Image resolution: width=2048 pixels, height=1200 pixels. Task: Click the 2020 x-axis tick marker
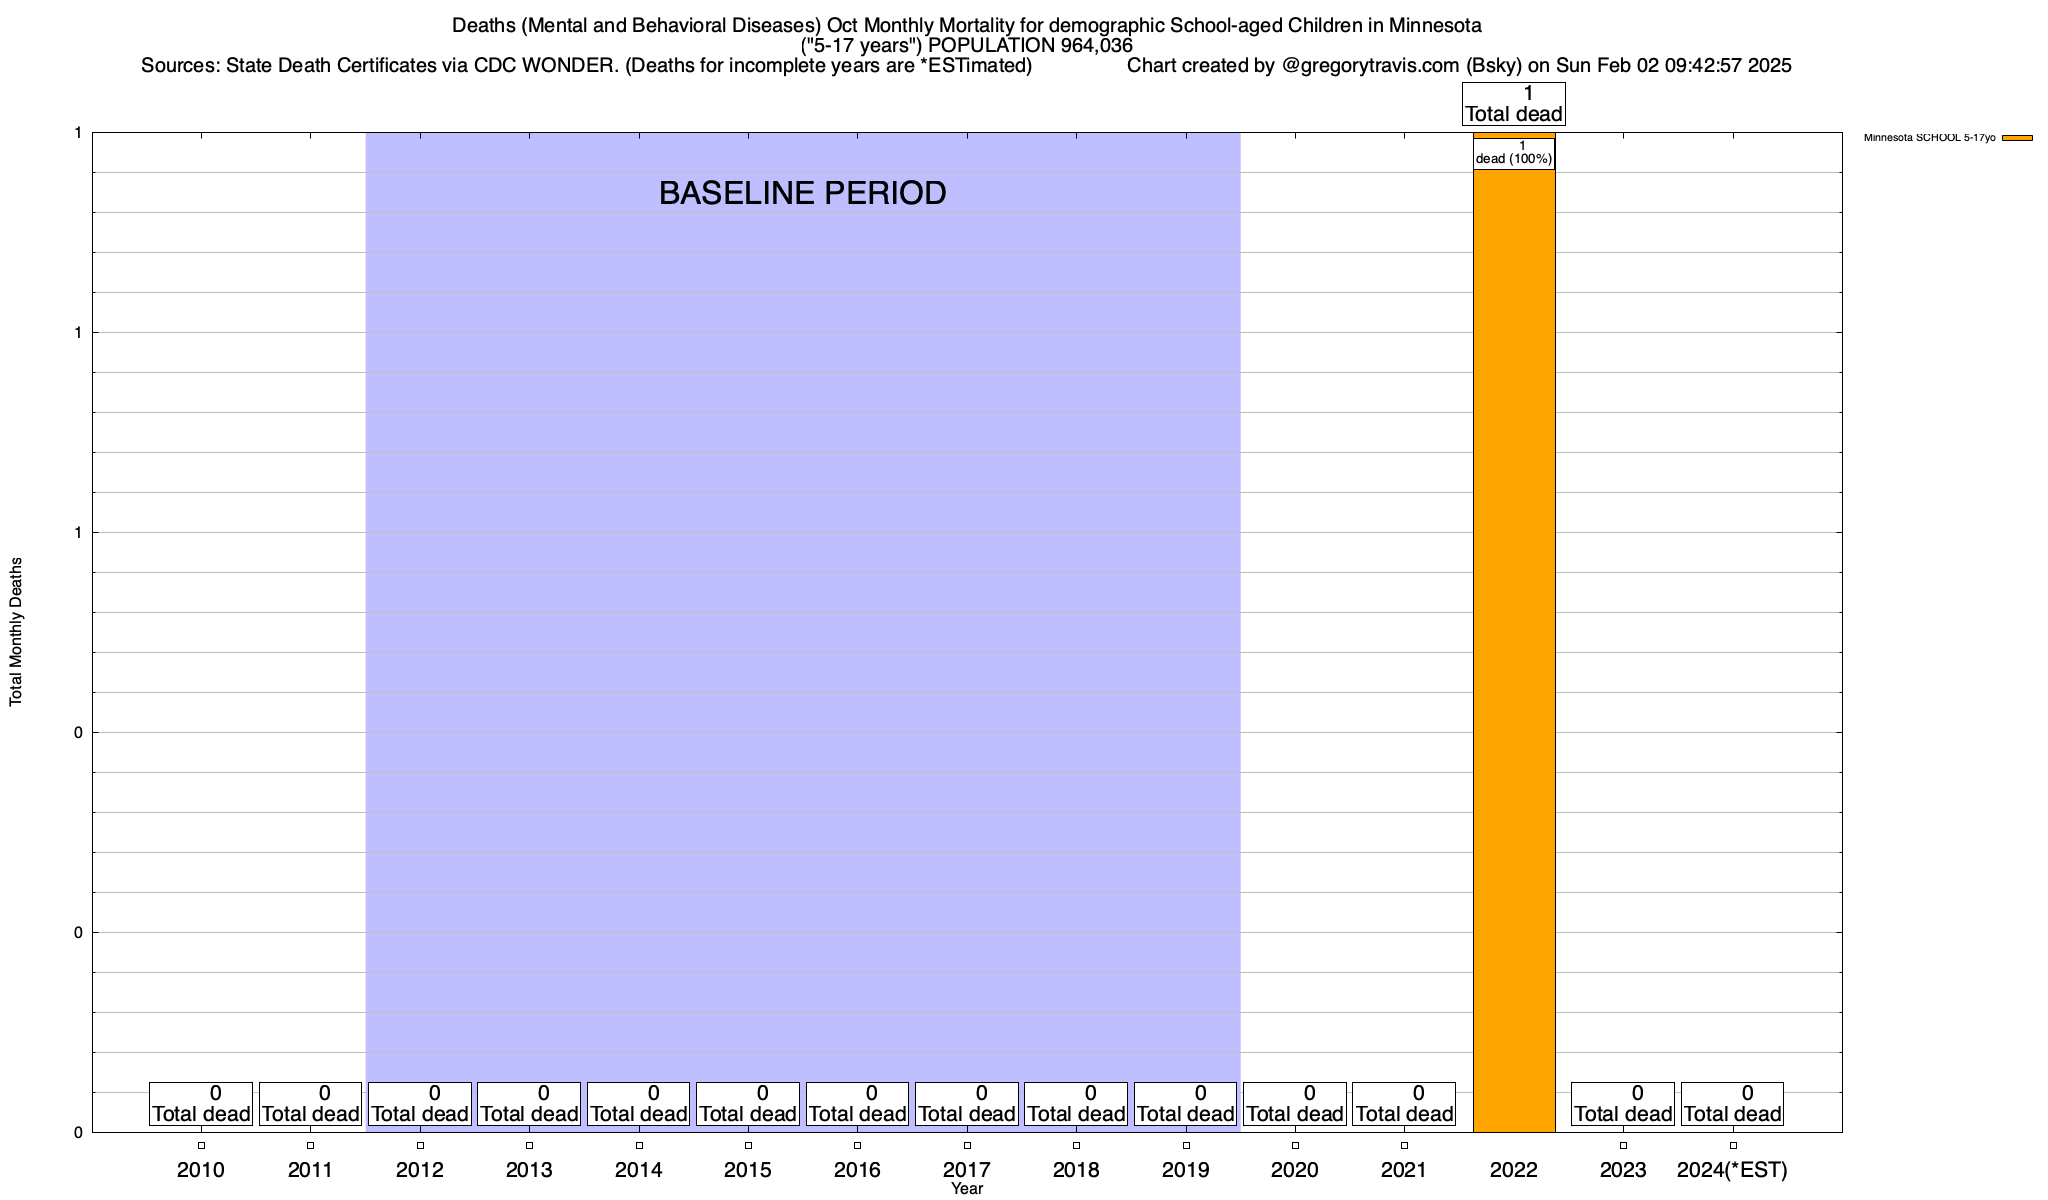tap(1295, 1146)
